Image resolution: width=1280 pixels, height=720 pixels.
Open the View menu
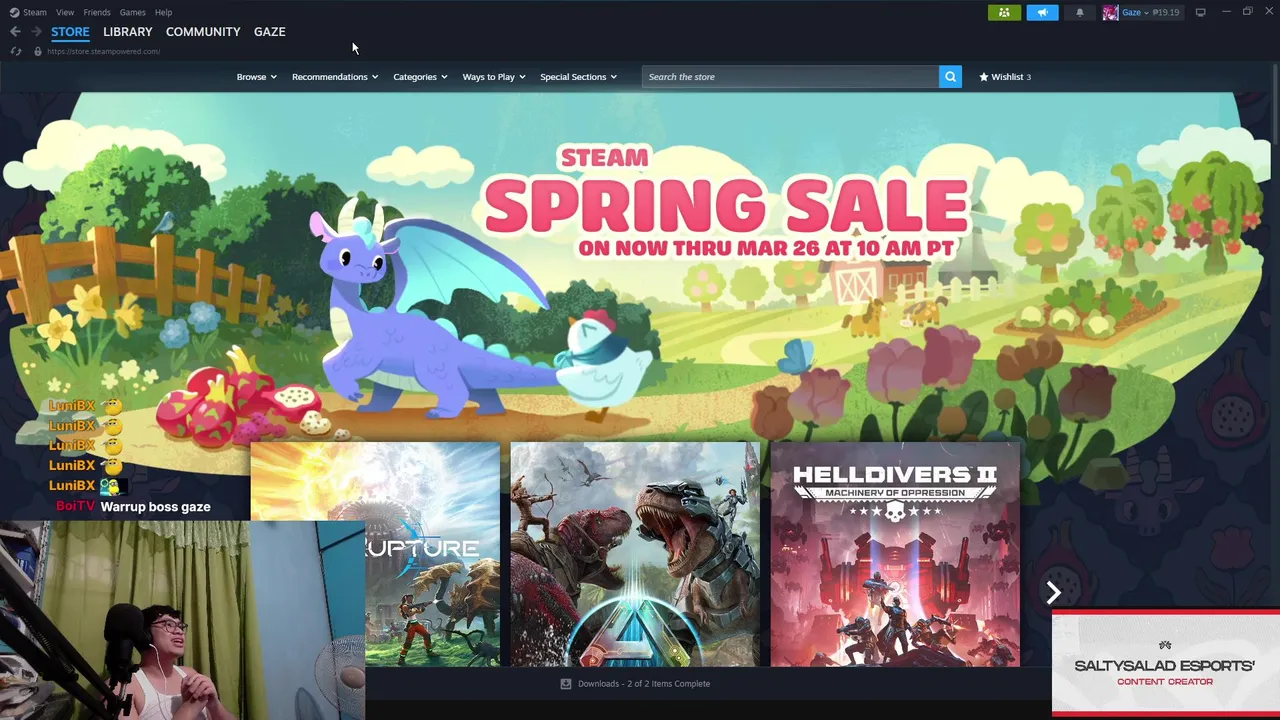tap(65, 12)
